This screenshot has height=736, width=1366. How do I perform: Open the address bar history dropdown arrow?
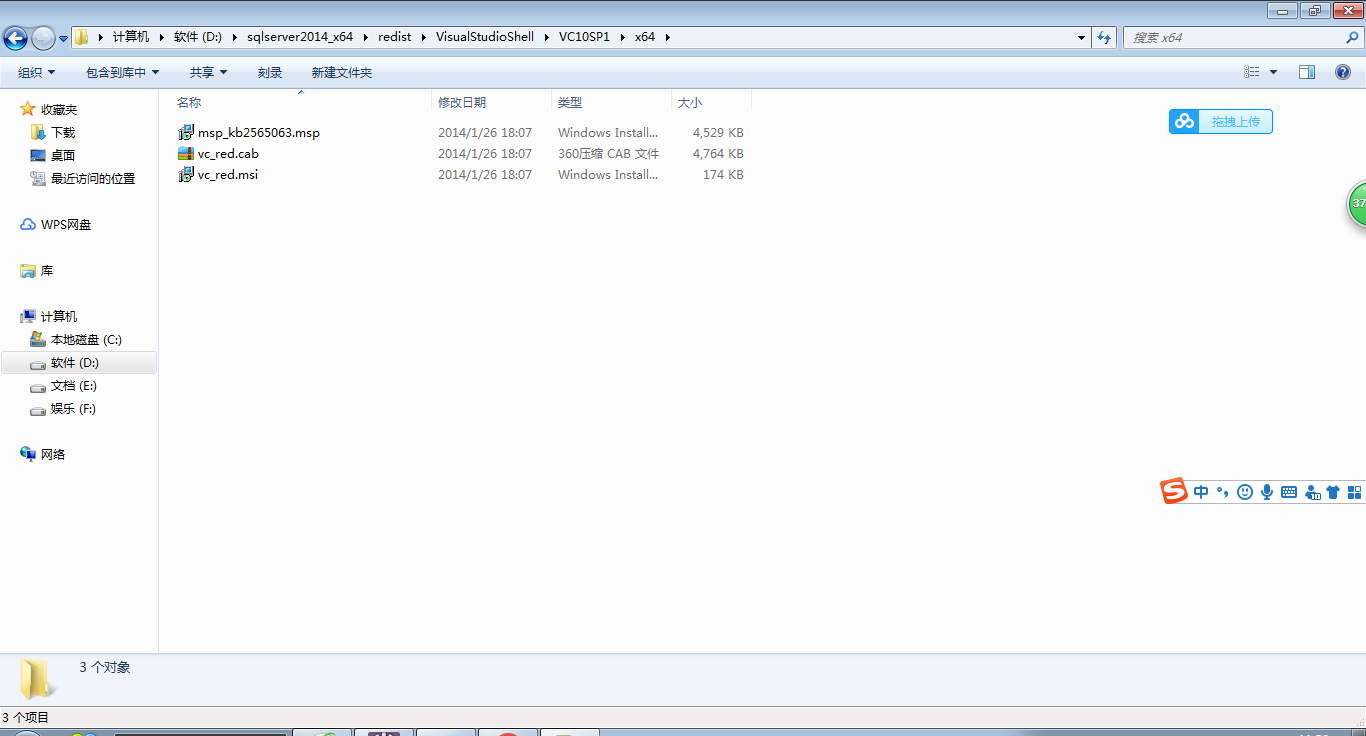[1080, 36]
